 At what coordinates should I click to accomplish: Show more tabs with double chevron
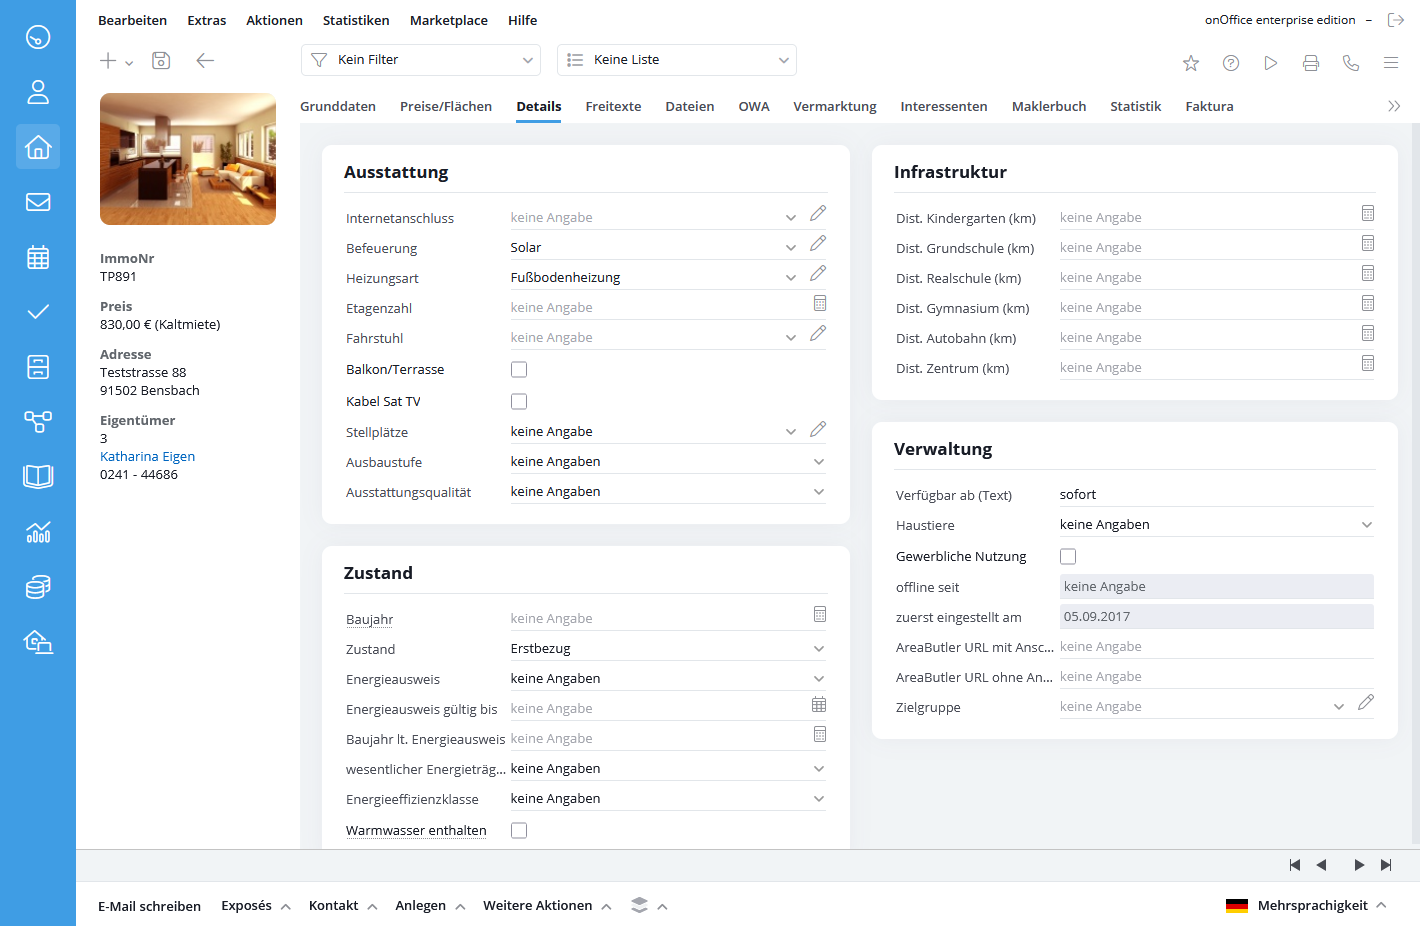click(1394, 106)
